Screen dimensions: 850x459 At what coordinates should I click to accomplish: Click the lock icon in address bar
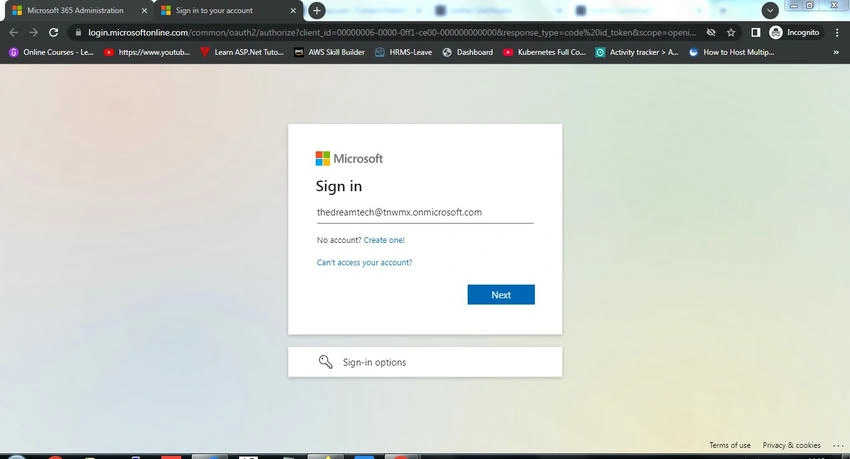point(79,33)
